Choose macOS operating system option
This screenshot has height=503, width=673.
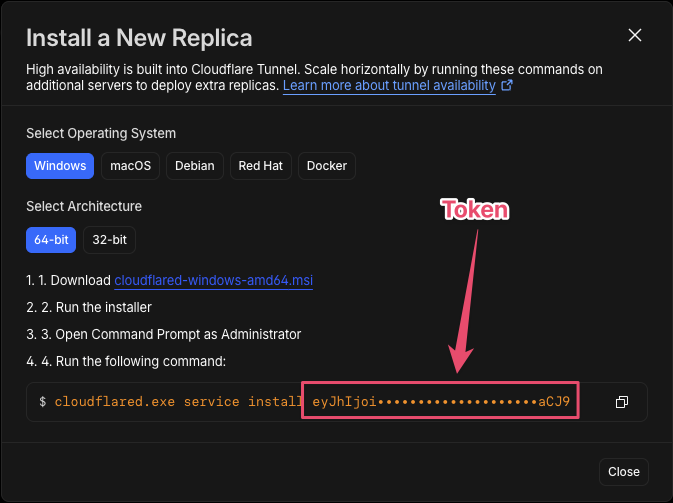click(130, 166)
